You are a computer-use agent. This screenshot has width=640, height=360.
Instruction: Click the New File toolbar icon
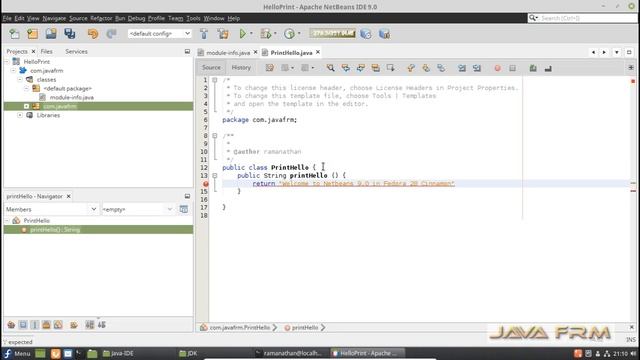point(14,34)
